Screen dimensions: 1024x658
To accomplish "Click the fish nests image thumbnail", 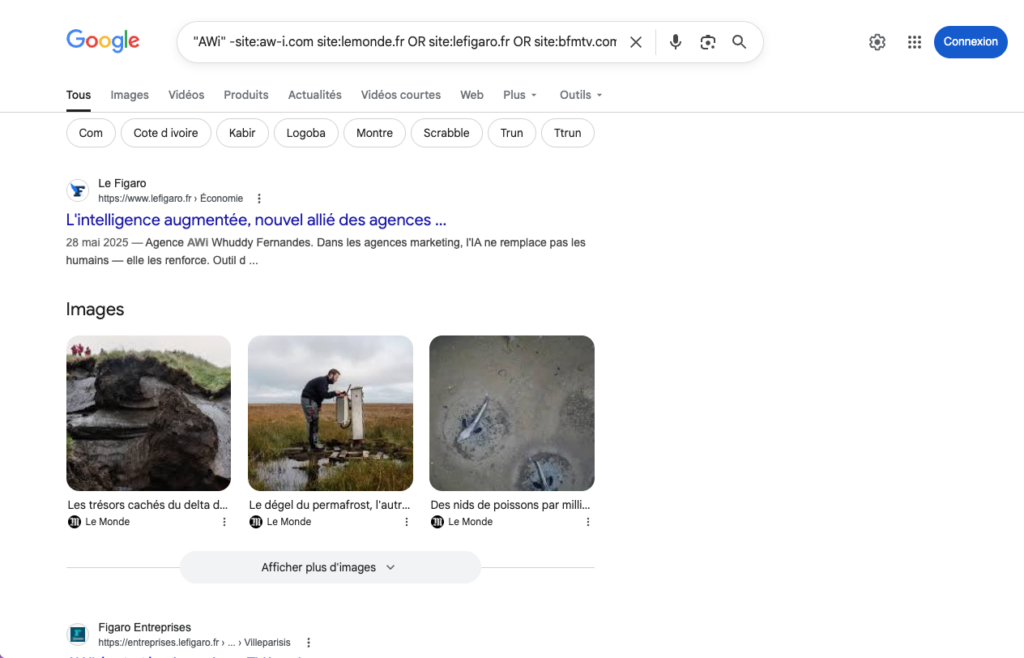I will [x=512, y=413].
